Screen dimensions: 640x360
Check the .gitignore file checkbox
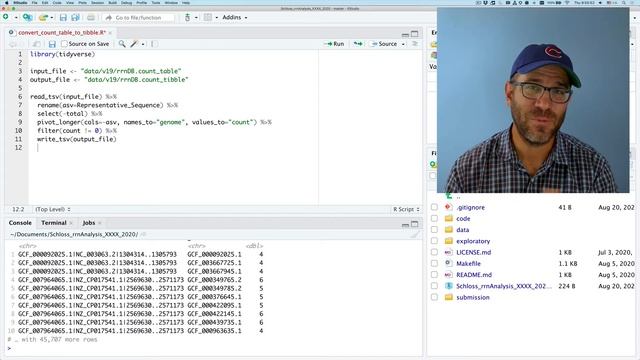click(434, 207)
